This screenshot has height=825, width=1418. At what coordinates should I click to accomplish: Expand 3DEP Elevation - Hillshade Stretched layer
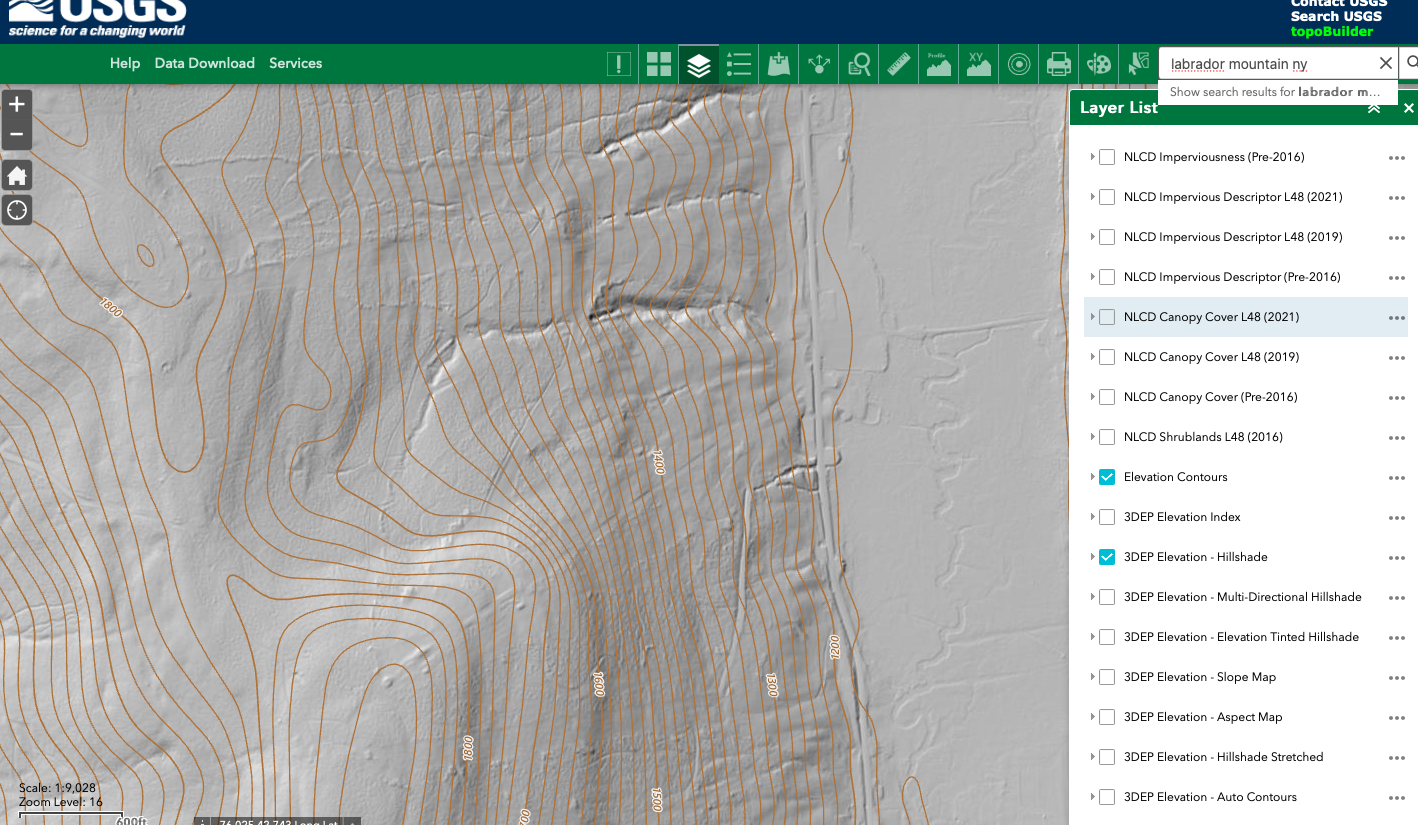tap(1092, 757)
